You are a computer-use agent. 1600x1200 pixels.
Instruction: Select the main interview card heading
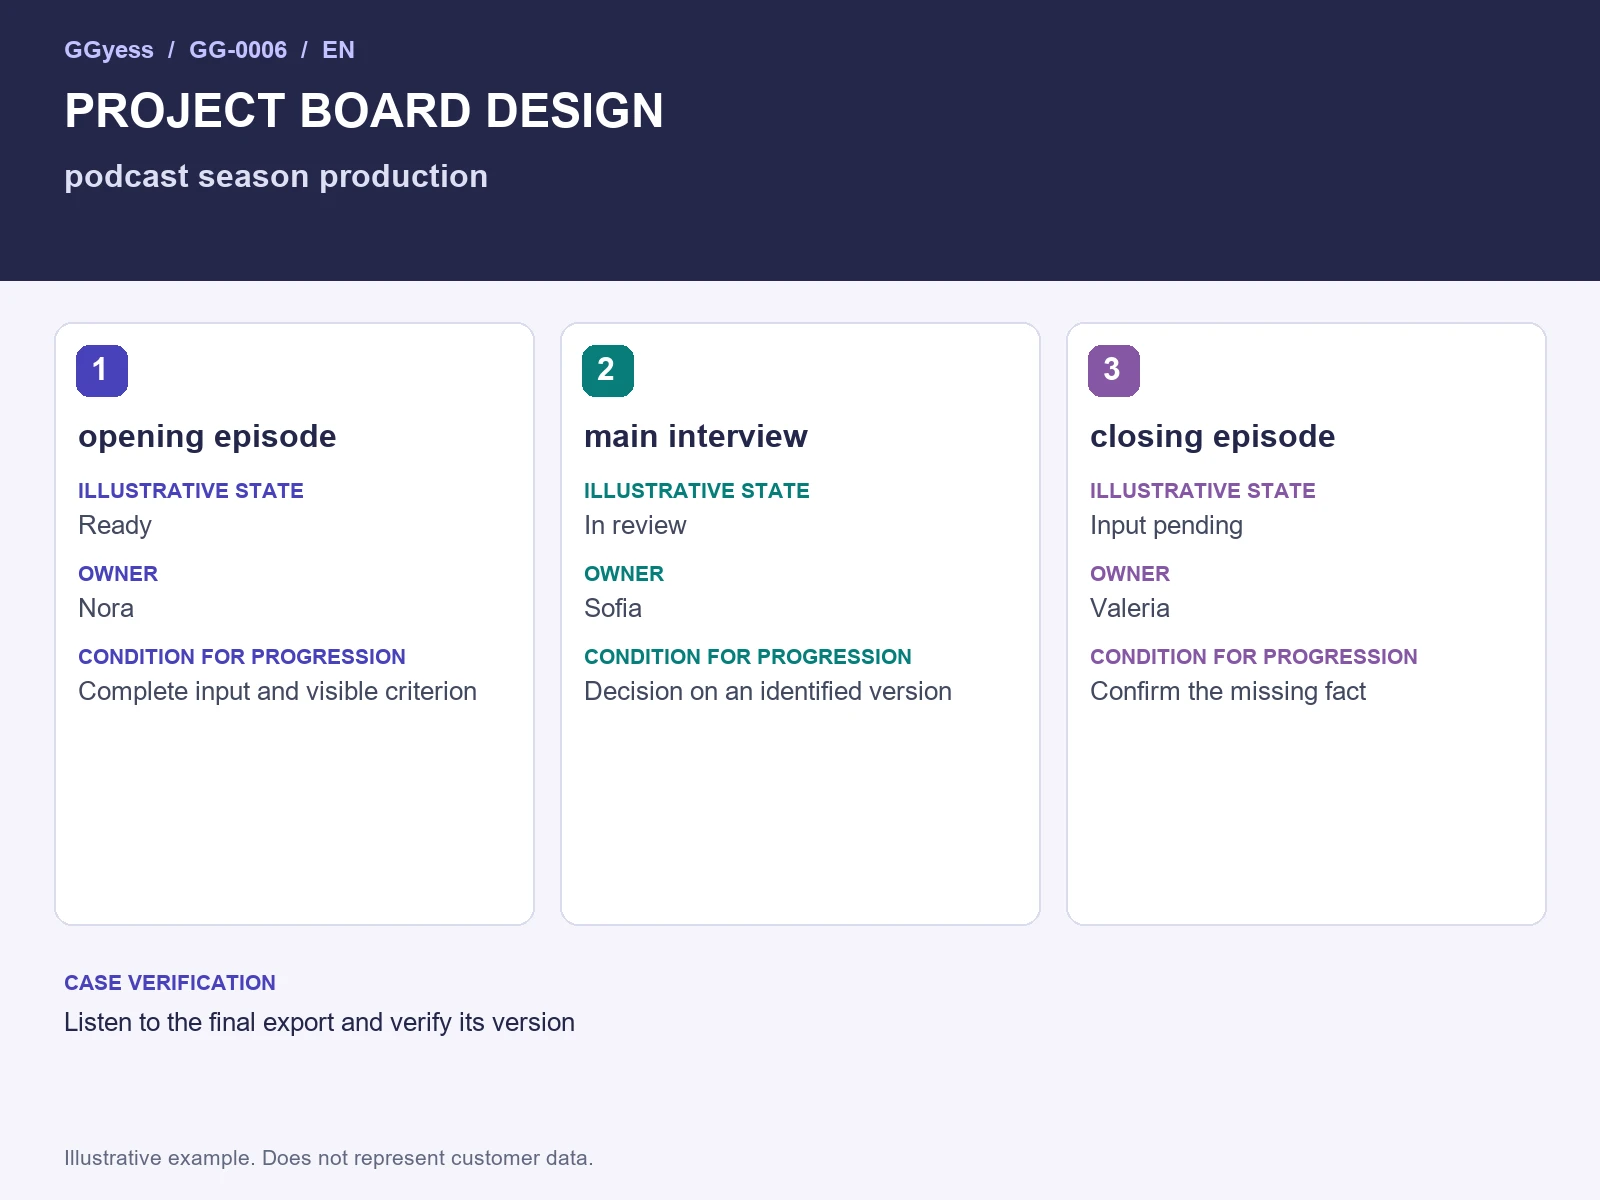[696, 436]
